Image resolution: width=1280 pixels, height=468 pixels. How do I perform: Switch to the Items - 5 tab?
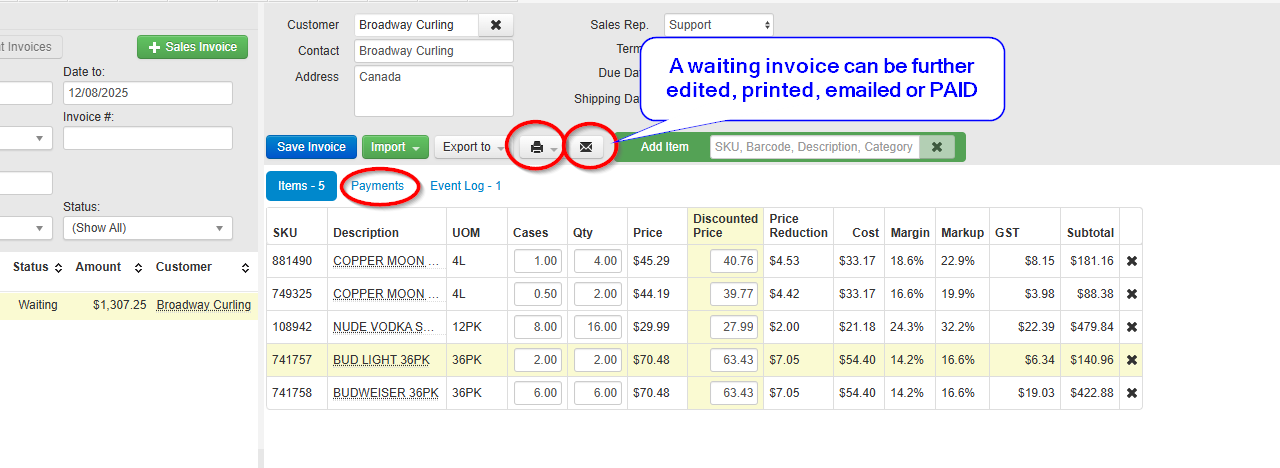[301, 186]
